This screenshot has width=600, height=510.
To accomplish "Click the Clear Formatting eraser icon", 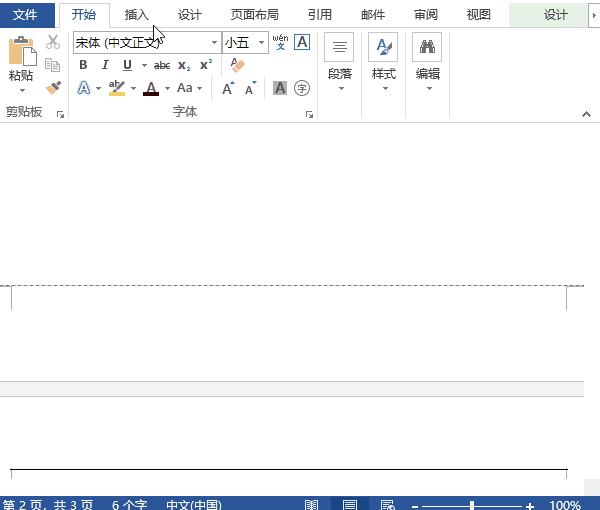I will [x=237, y=65].
